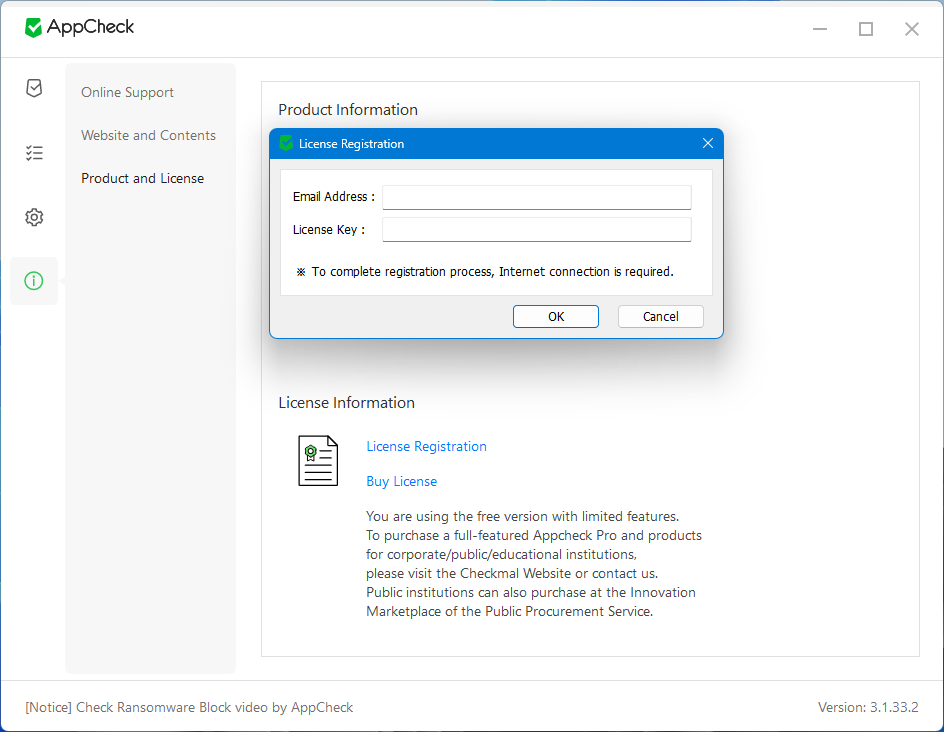Click the AppCheck logo in title bar

(79, 28)
